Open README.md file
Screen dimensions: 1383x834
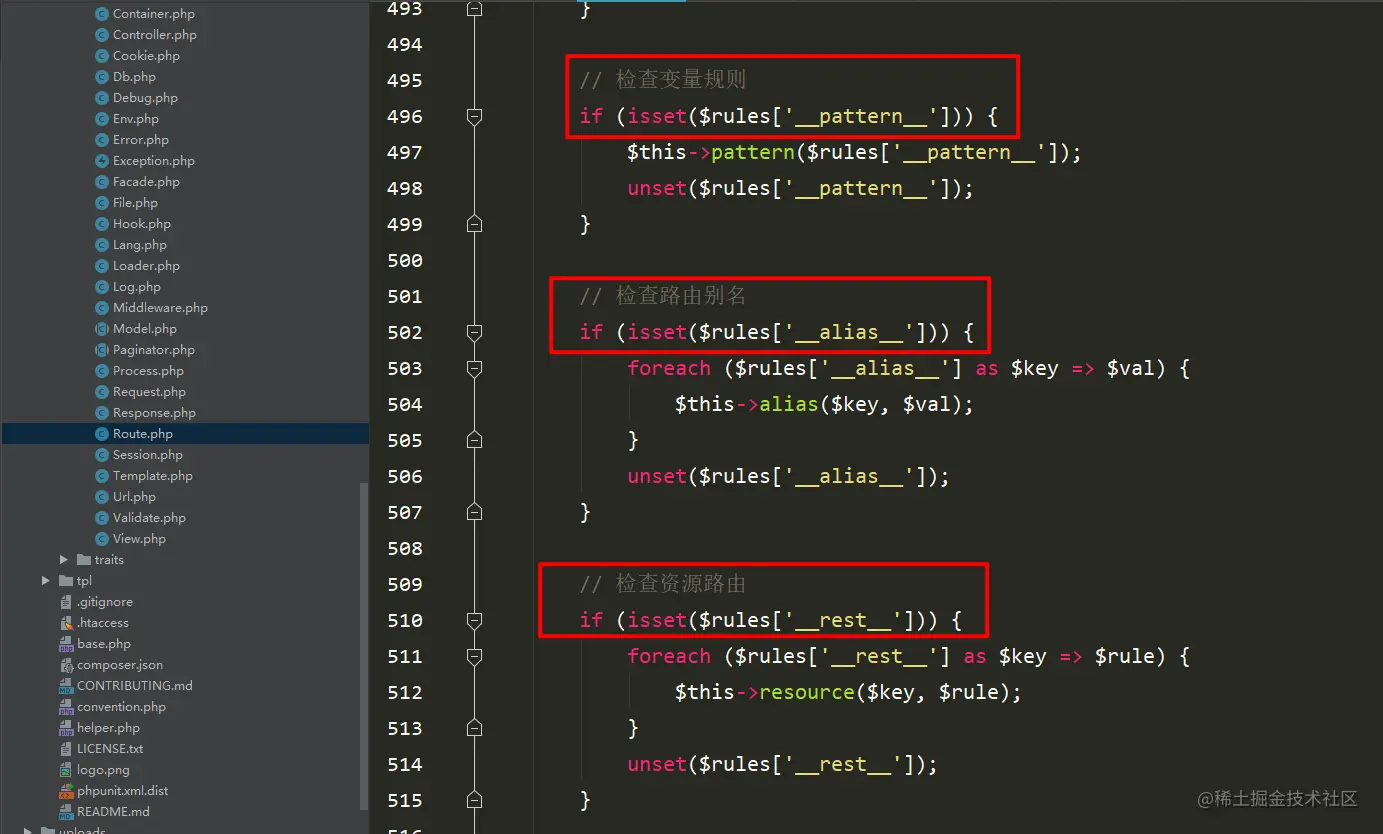(113, 812)
